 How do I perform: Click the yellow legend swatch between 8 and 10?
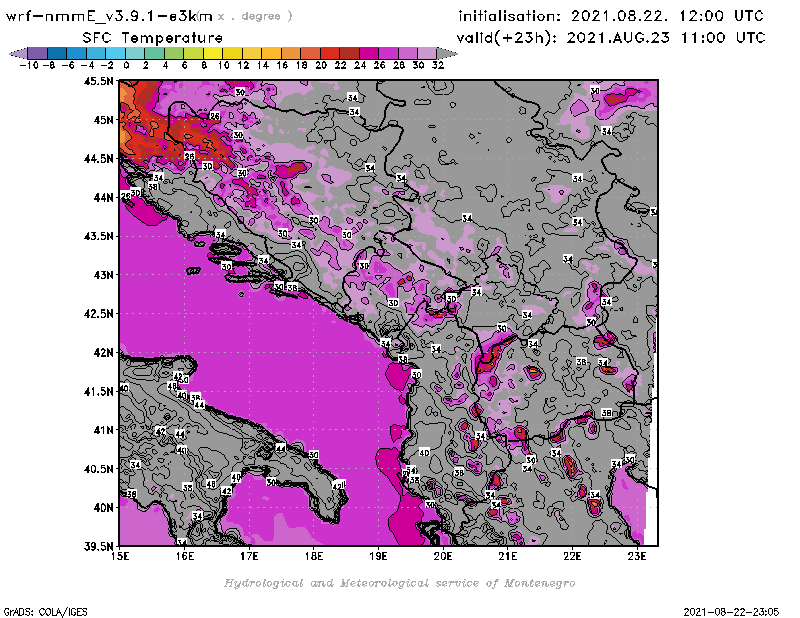213,53
